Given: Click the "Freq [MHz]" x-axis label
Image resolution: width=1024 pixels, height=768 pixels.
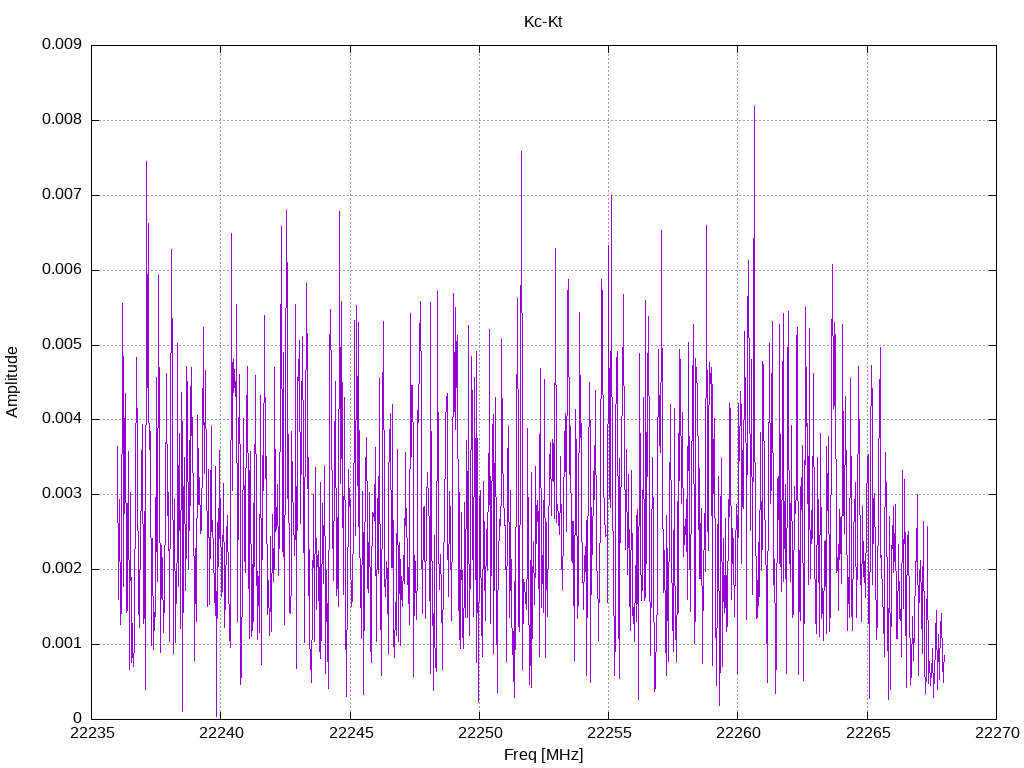Looking at the screenshot, I should (x=543, y=755).
